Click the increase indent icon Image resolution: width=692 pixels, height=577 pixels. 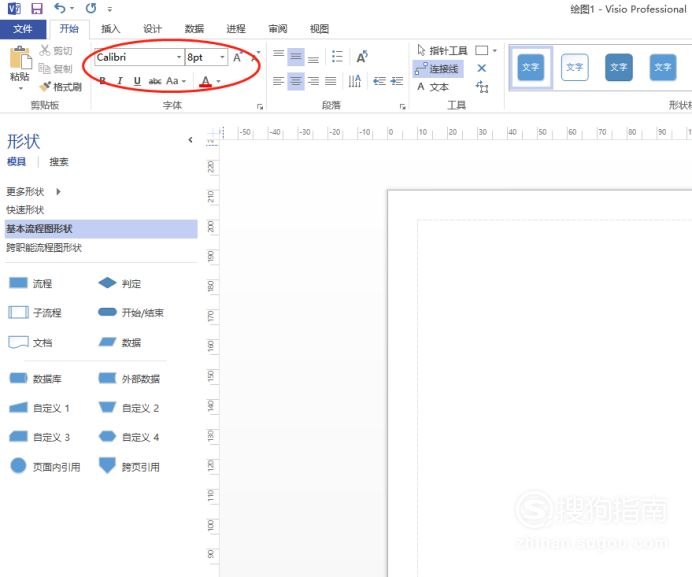[397, 81]
